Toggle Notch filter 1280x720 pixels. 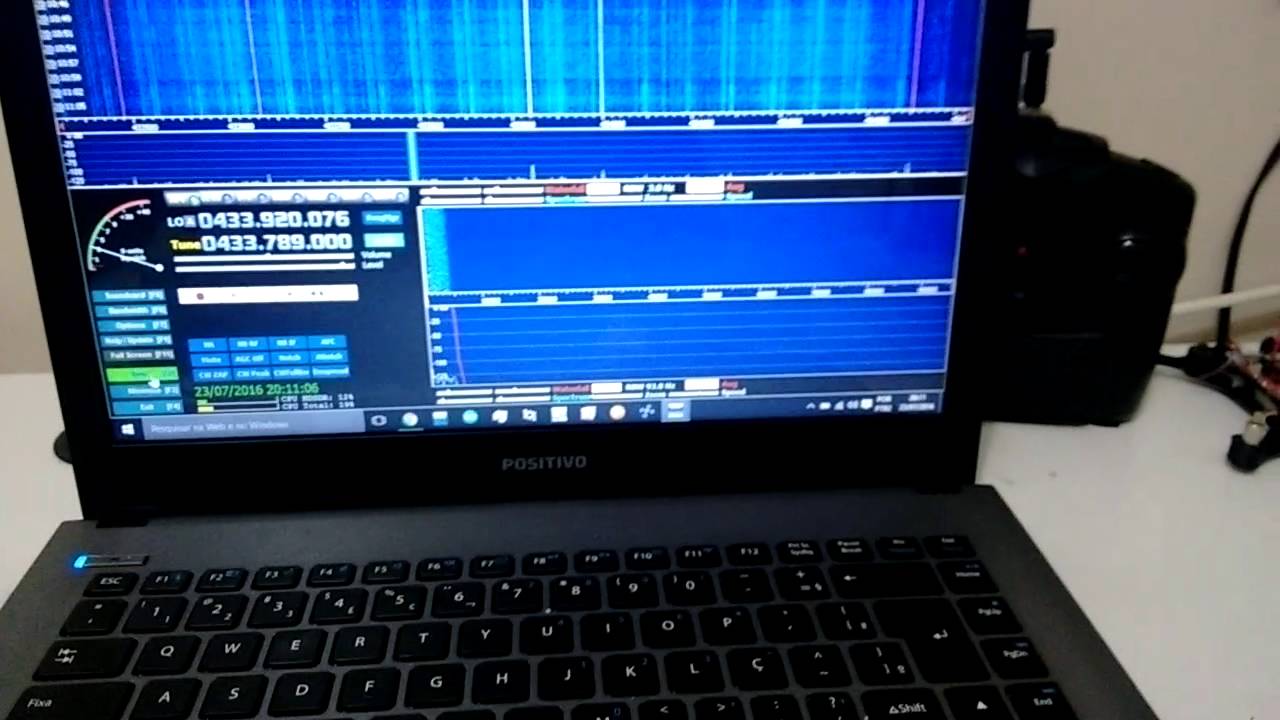pos(289,357)
